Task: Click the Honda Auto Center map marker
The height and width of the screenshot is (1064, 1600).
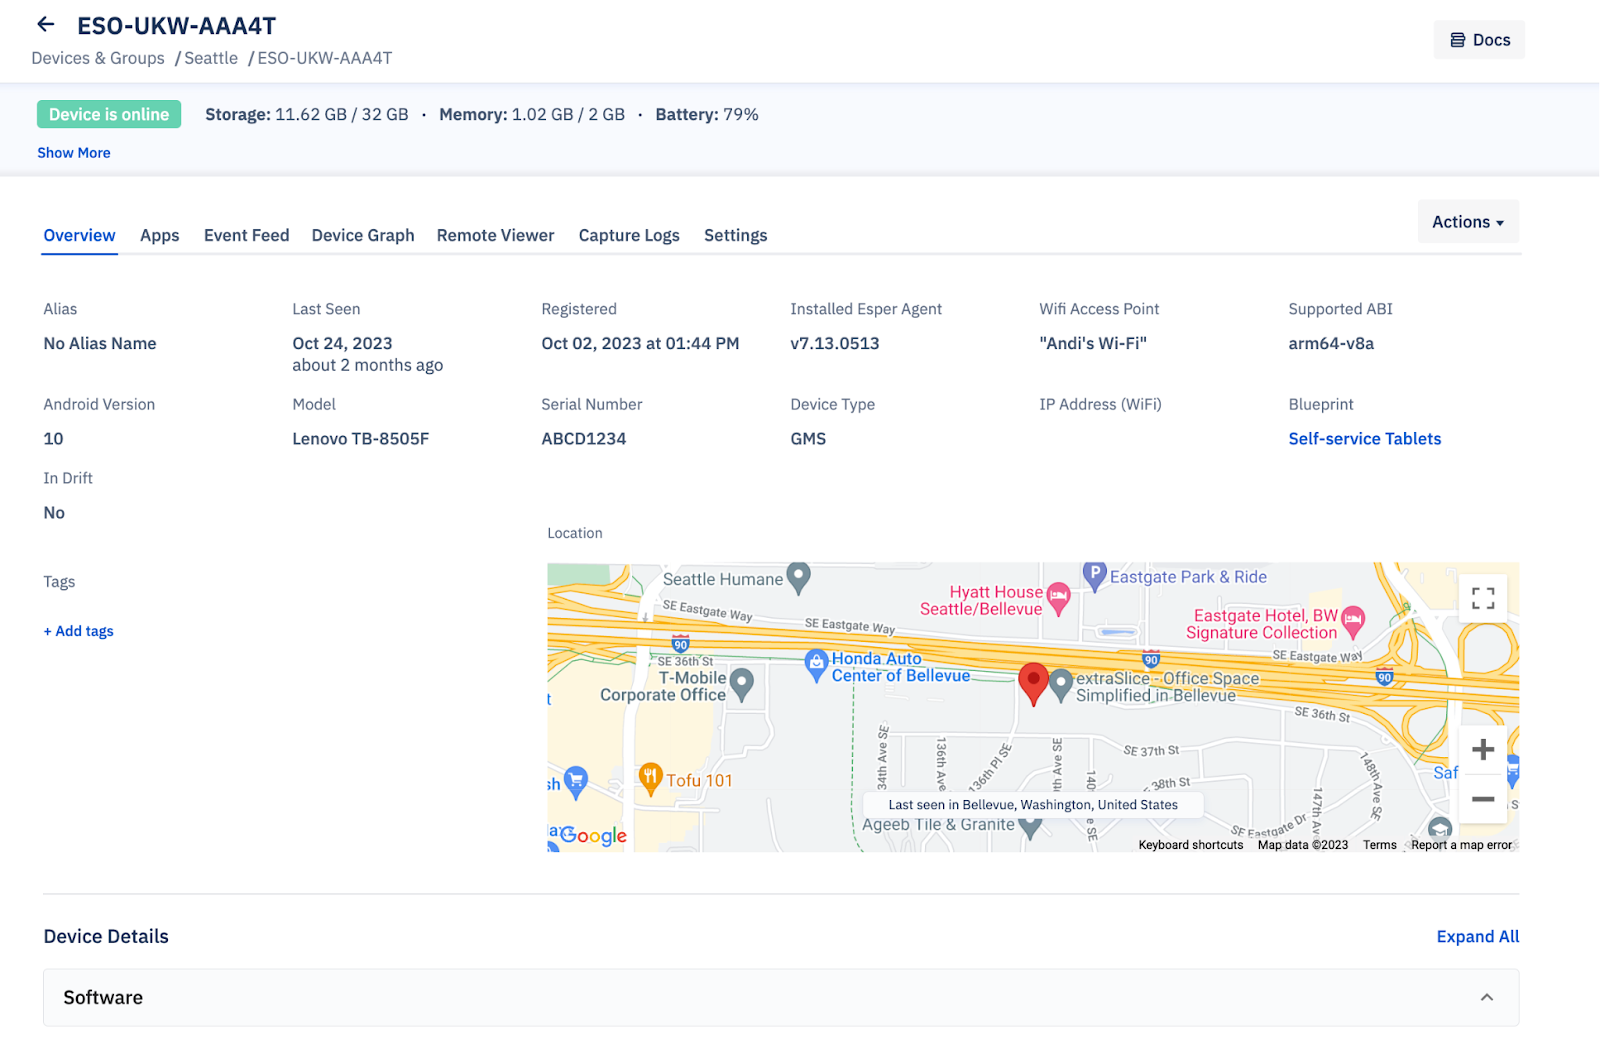Action: [817, 662]
